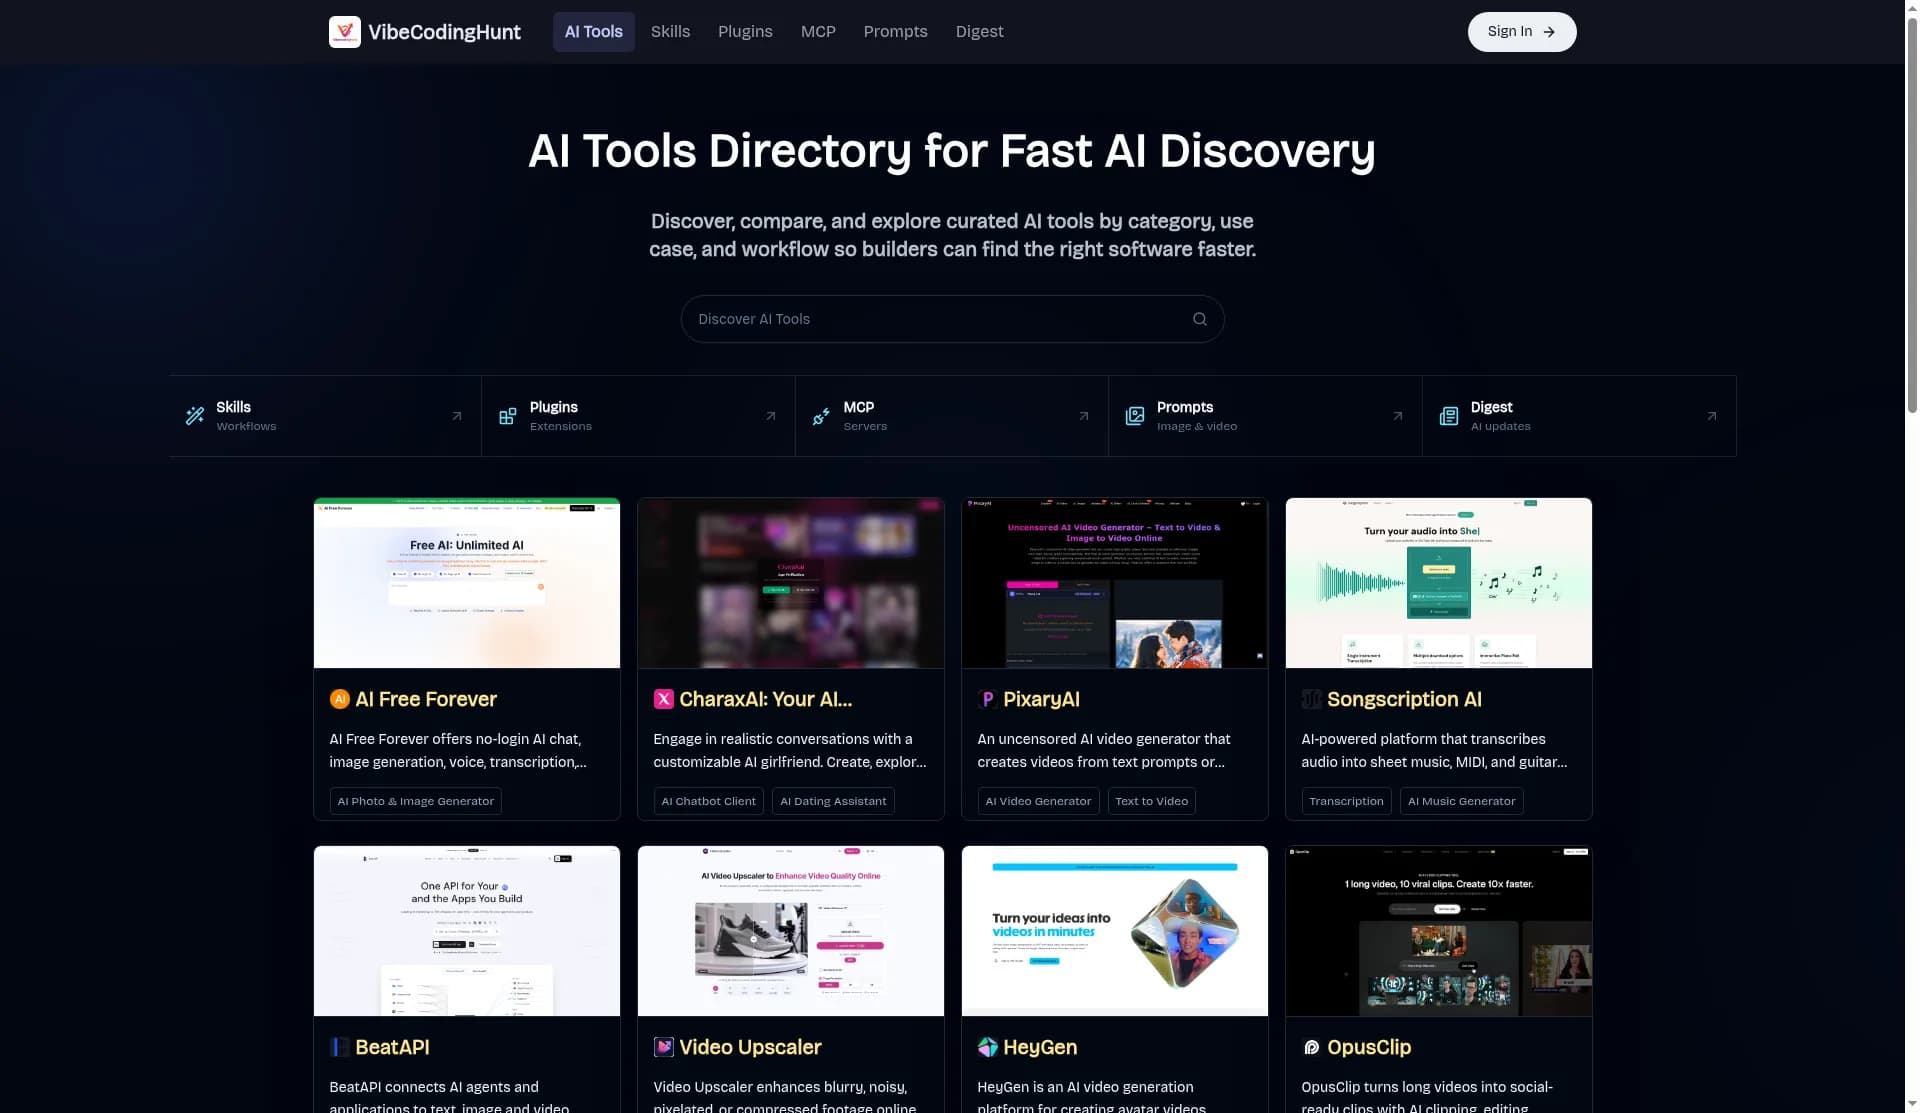Screen dimensions: 1920x1113
Task: Click the AI Dating Assistant tag
Action: pyautogui.click(x=833, y=801)
